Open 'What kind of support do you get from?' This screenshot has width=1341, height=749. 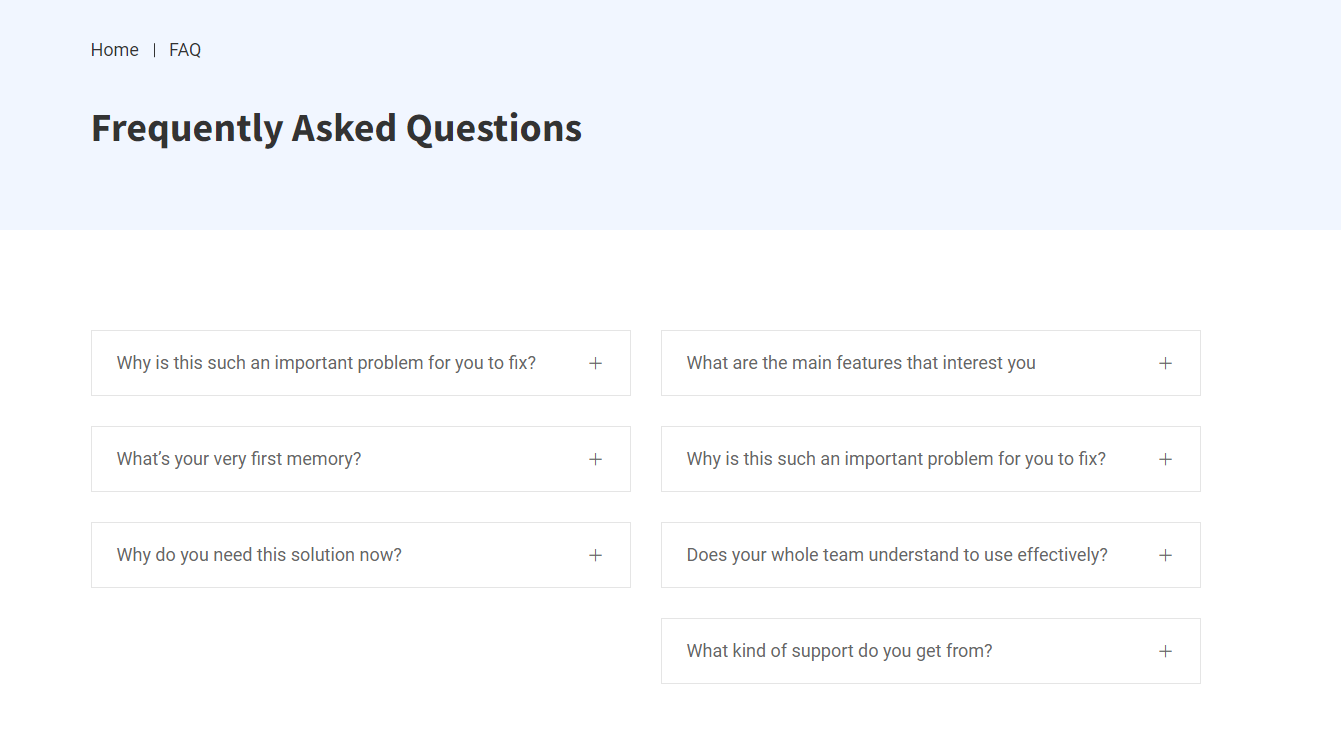pyautogui.click(x=839, y=651)
